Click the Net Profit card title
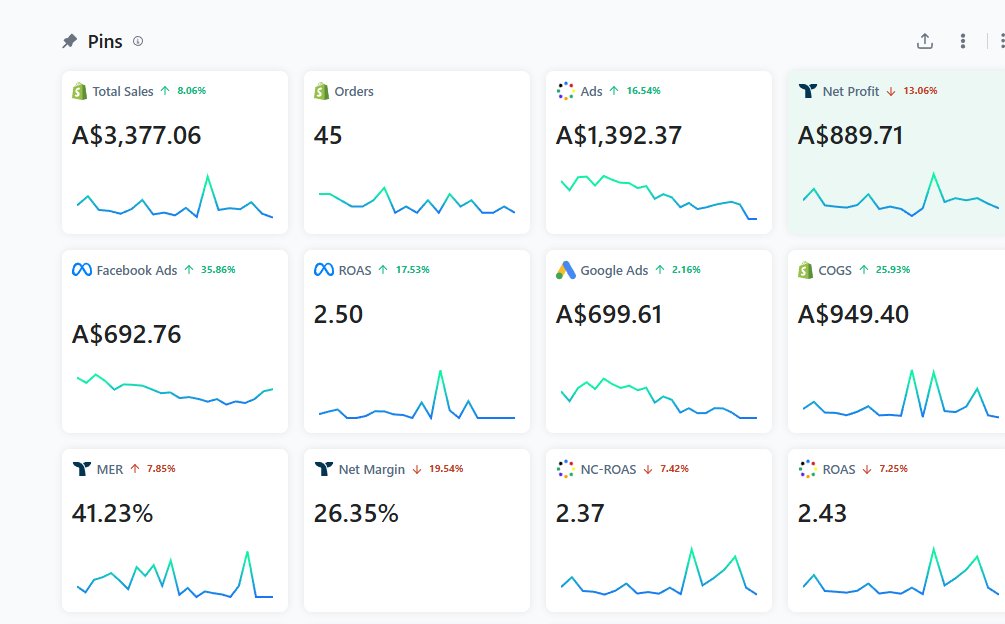The width and height of the screenshot is (1005, 624). click(x=851, y=91)
